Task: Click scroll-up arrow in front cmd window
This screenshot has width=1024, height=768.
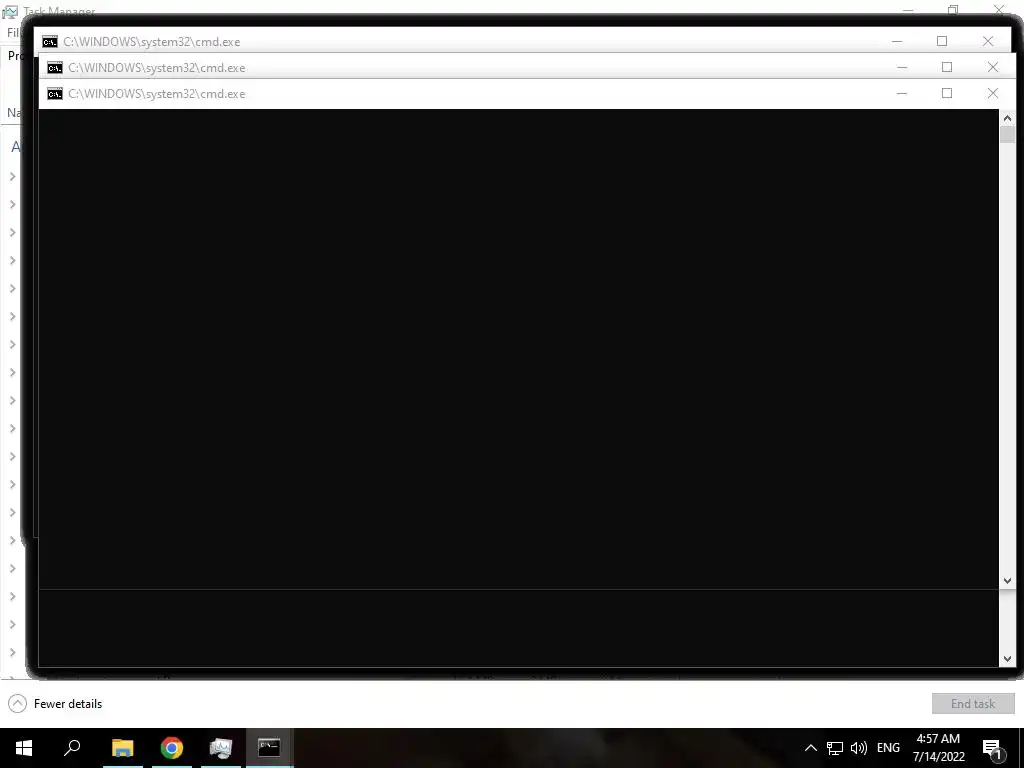Action: tap(1007, 118)
